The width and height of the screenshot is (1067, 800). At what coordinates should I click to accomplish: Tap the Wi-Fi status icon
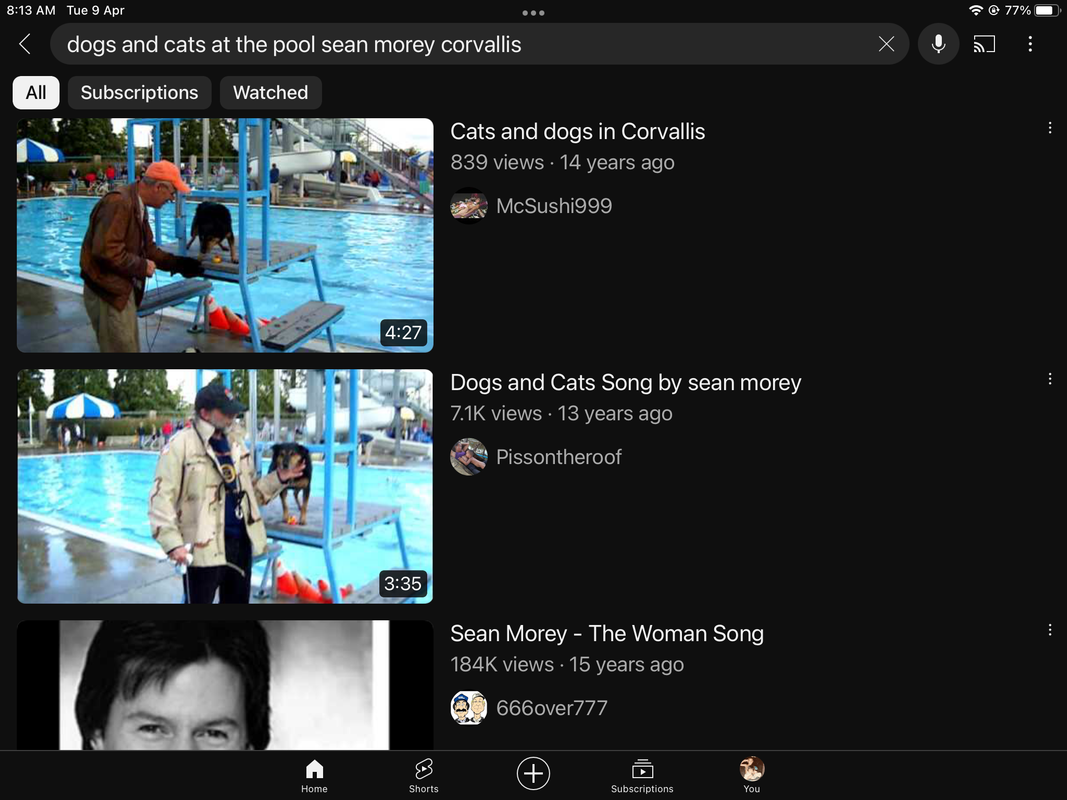976,10
